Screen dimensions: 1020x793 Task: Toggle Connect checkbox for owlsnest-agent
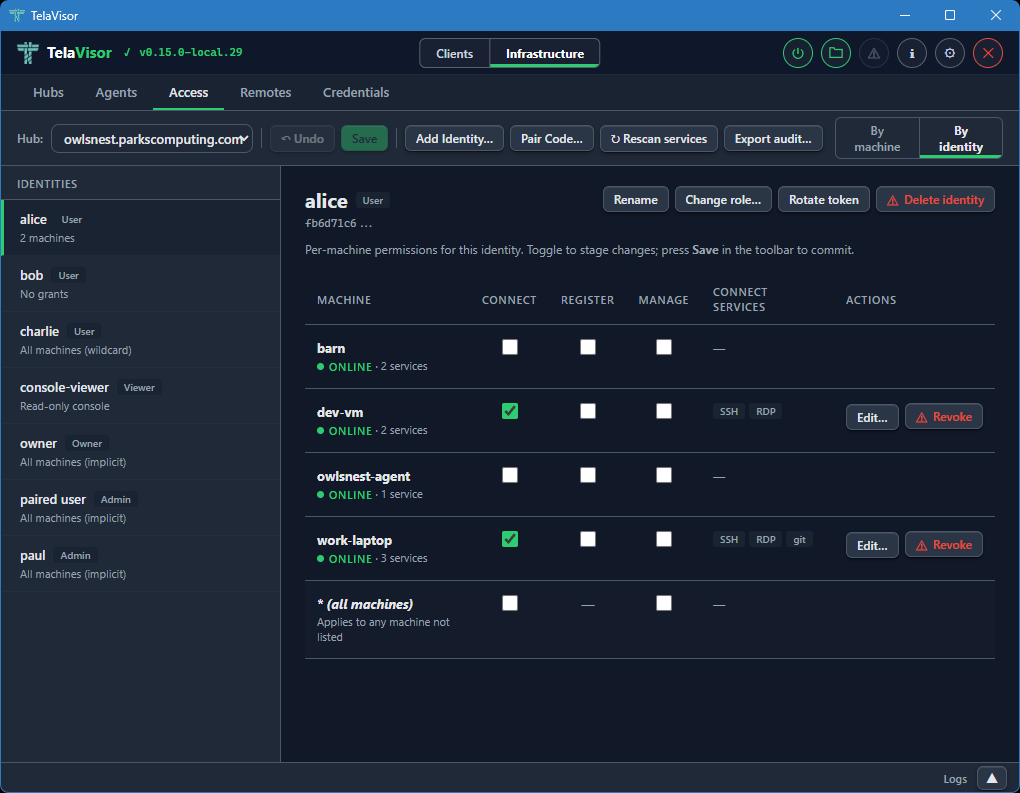click(x=510, y=475)
